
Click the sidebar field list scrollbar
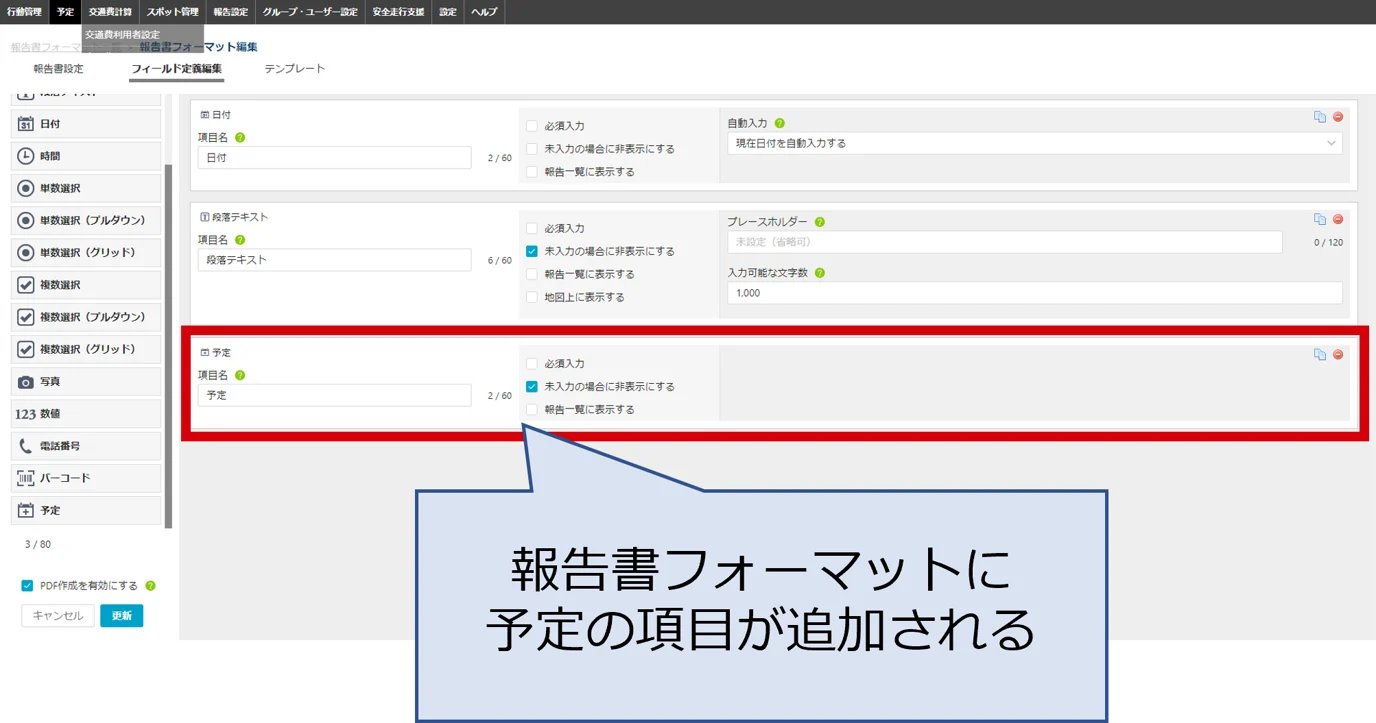(x=169, y=345)
